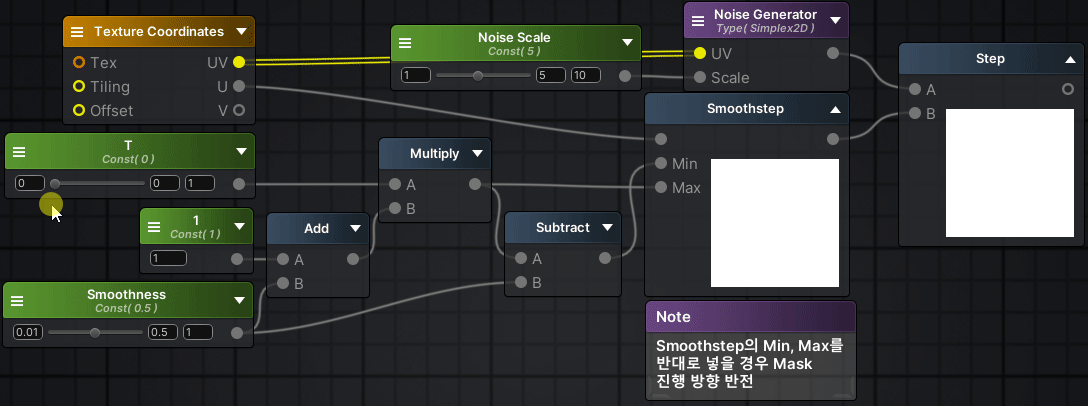Click Step node preview thumbnail
Viewport: 1088px width, 406px height.
click(x=1010, y=173)
